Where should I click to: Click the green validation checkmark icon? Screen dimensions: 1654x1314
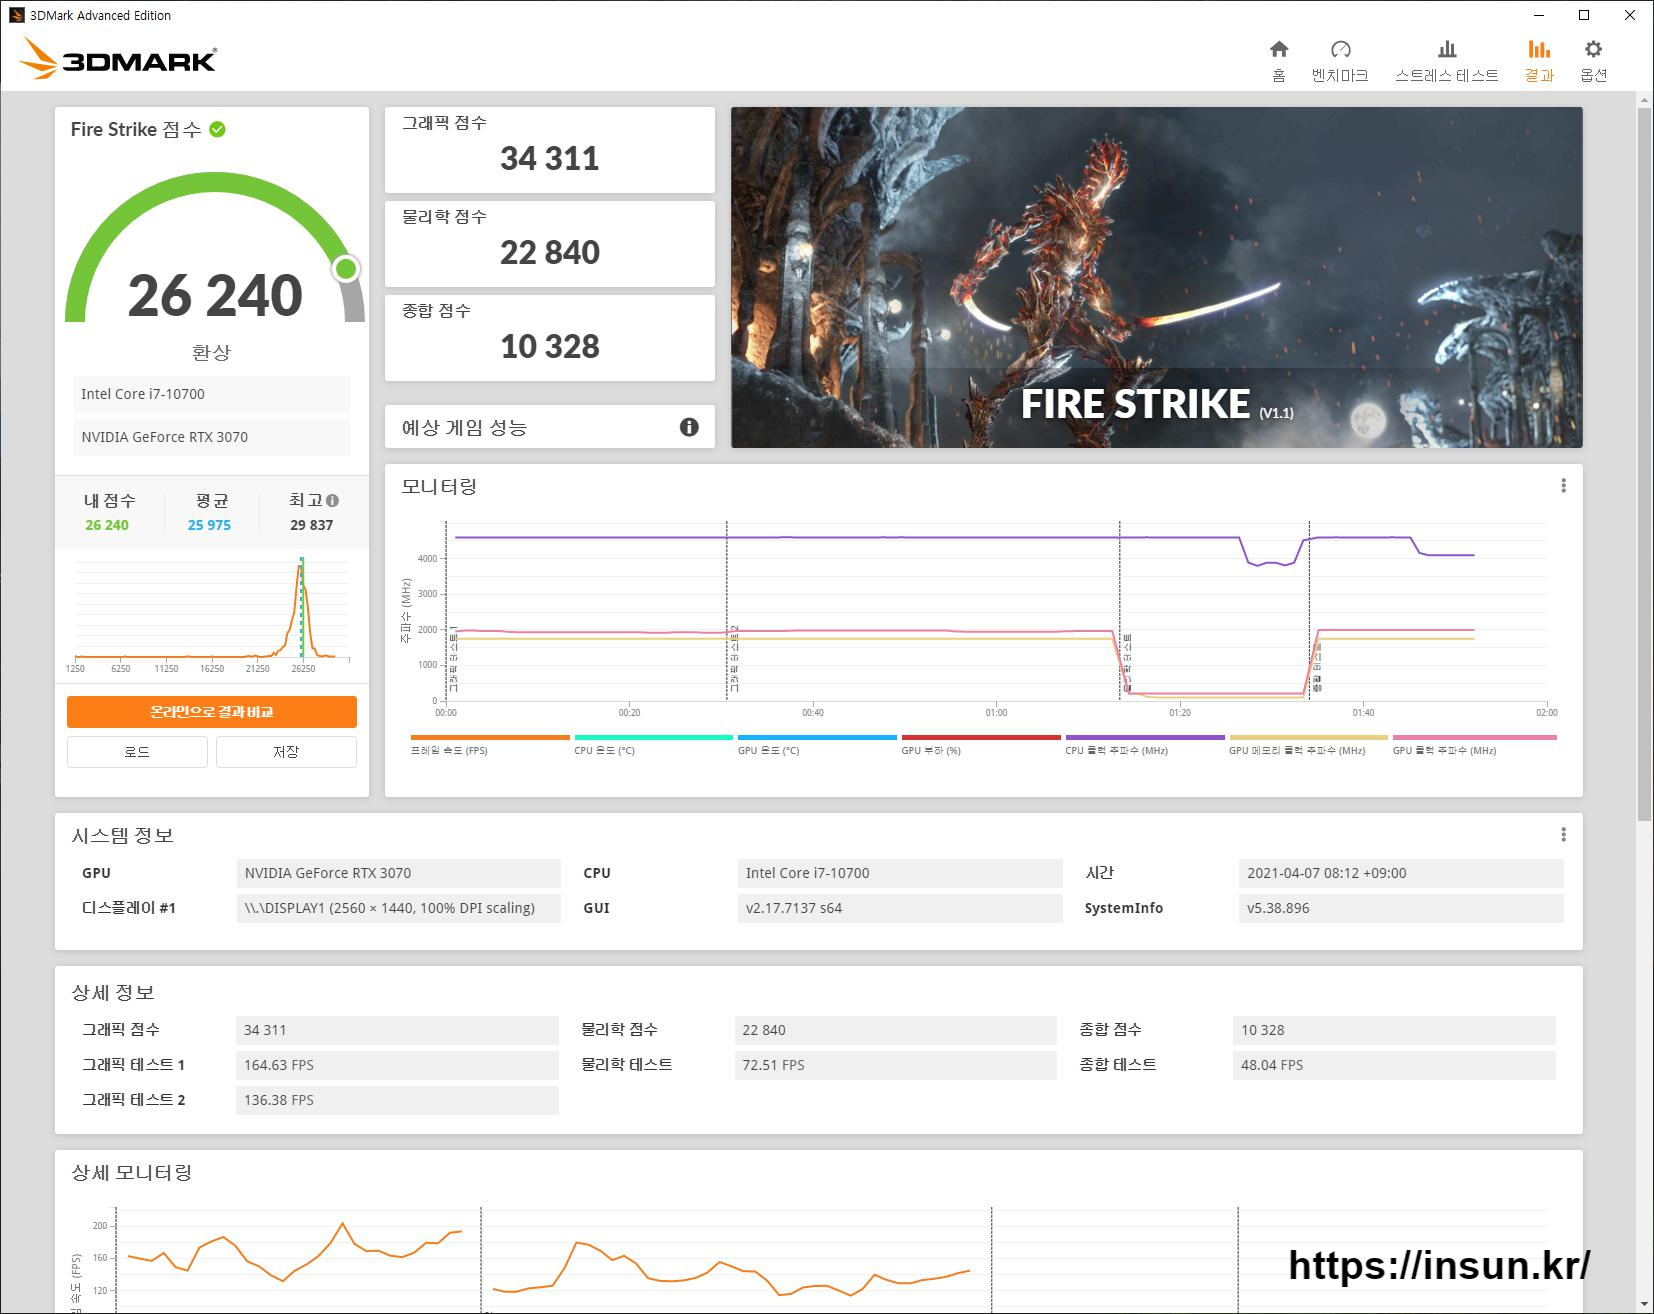(x=218, y=129)
